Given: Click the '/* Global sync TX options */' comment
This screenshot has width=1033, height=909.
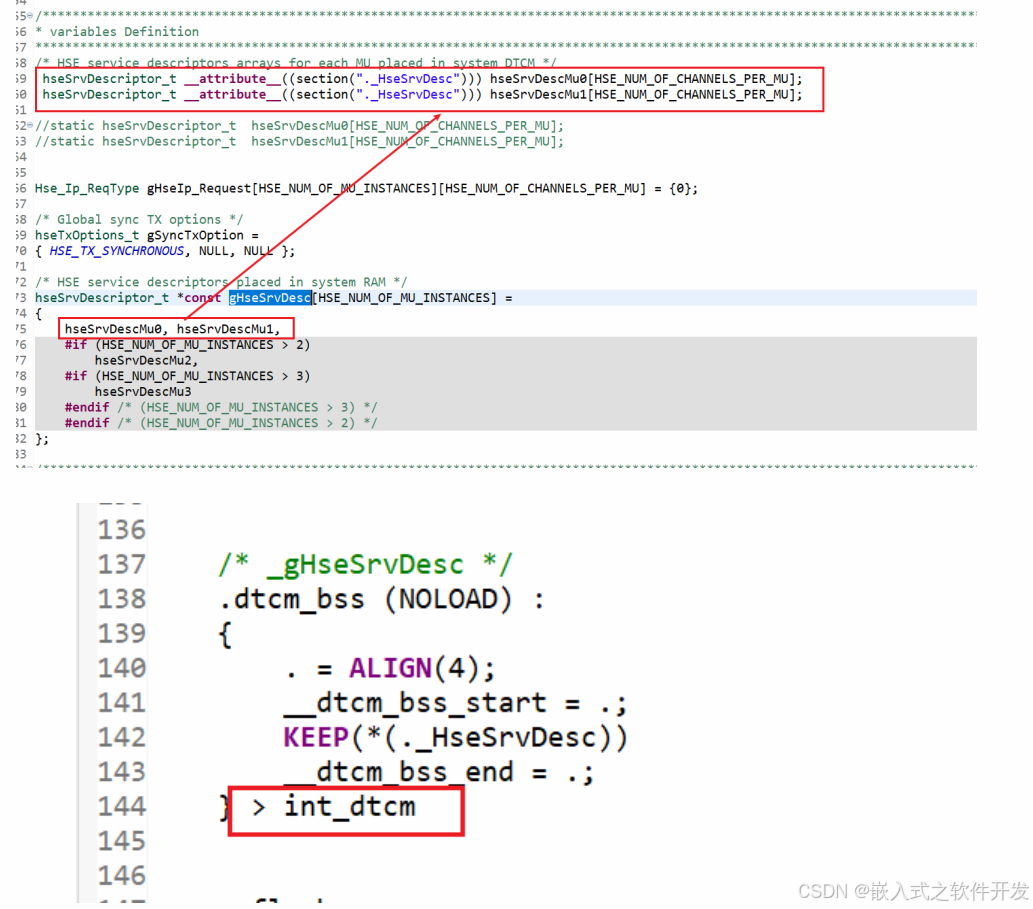Looking at the screenshot, I should point(139,219).
